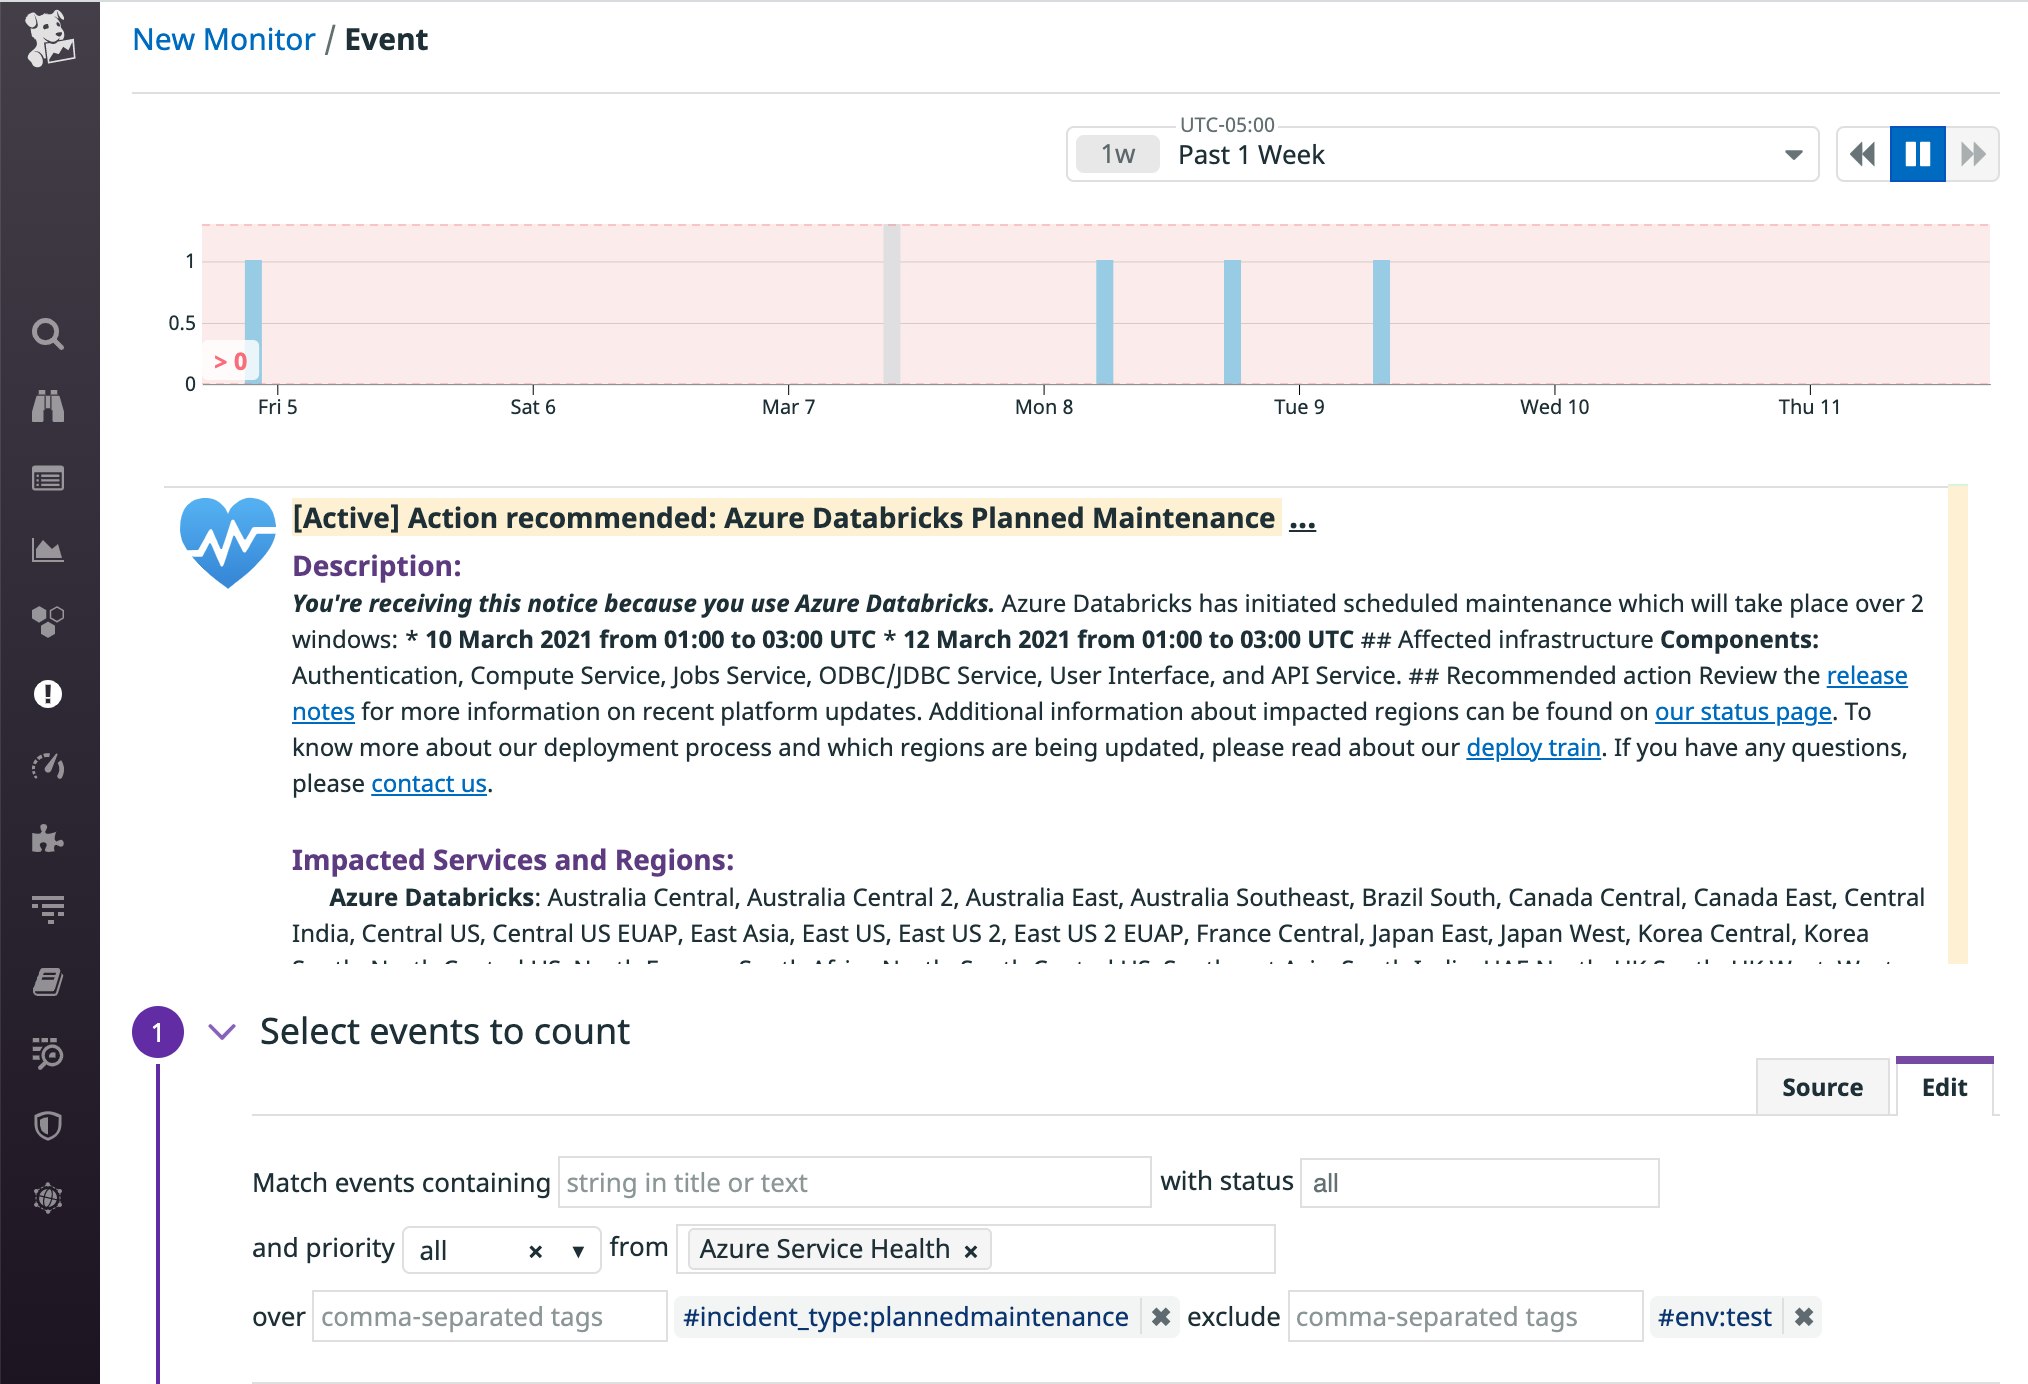The image size is (2028, 1384).
Task: Click the our status page link
Action: (1742, 711)
